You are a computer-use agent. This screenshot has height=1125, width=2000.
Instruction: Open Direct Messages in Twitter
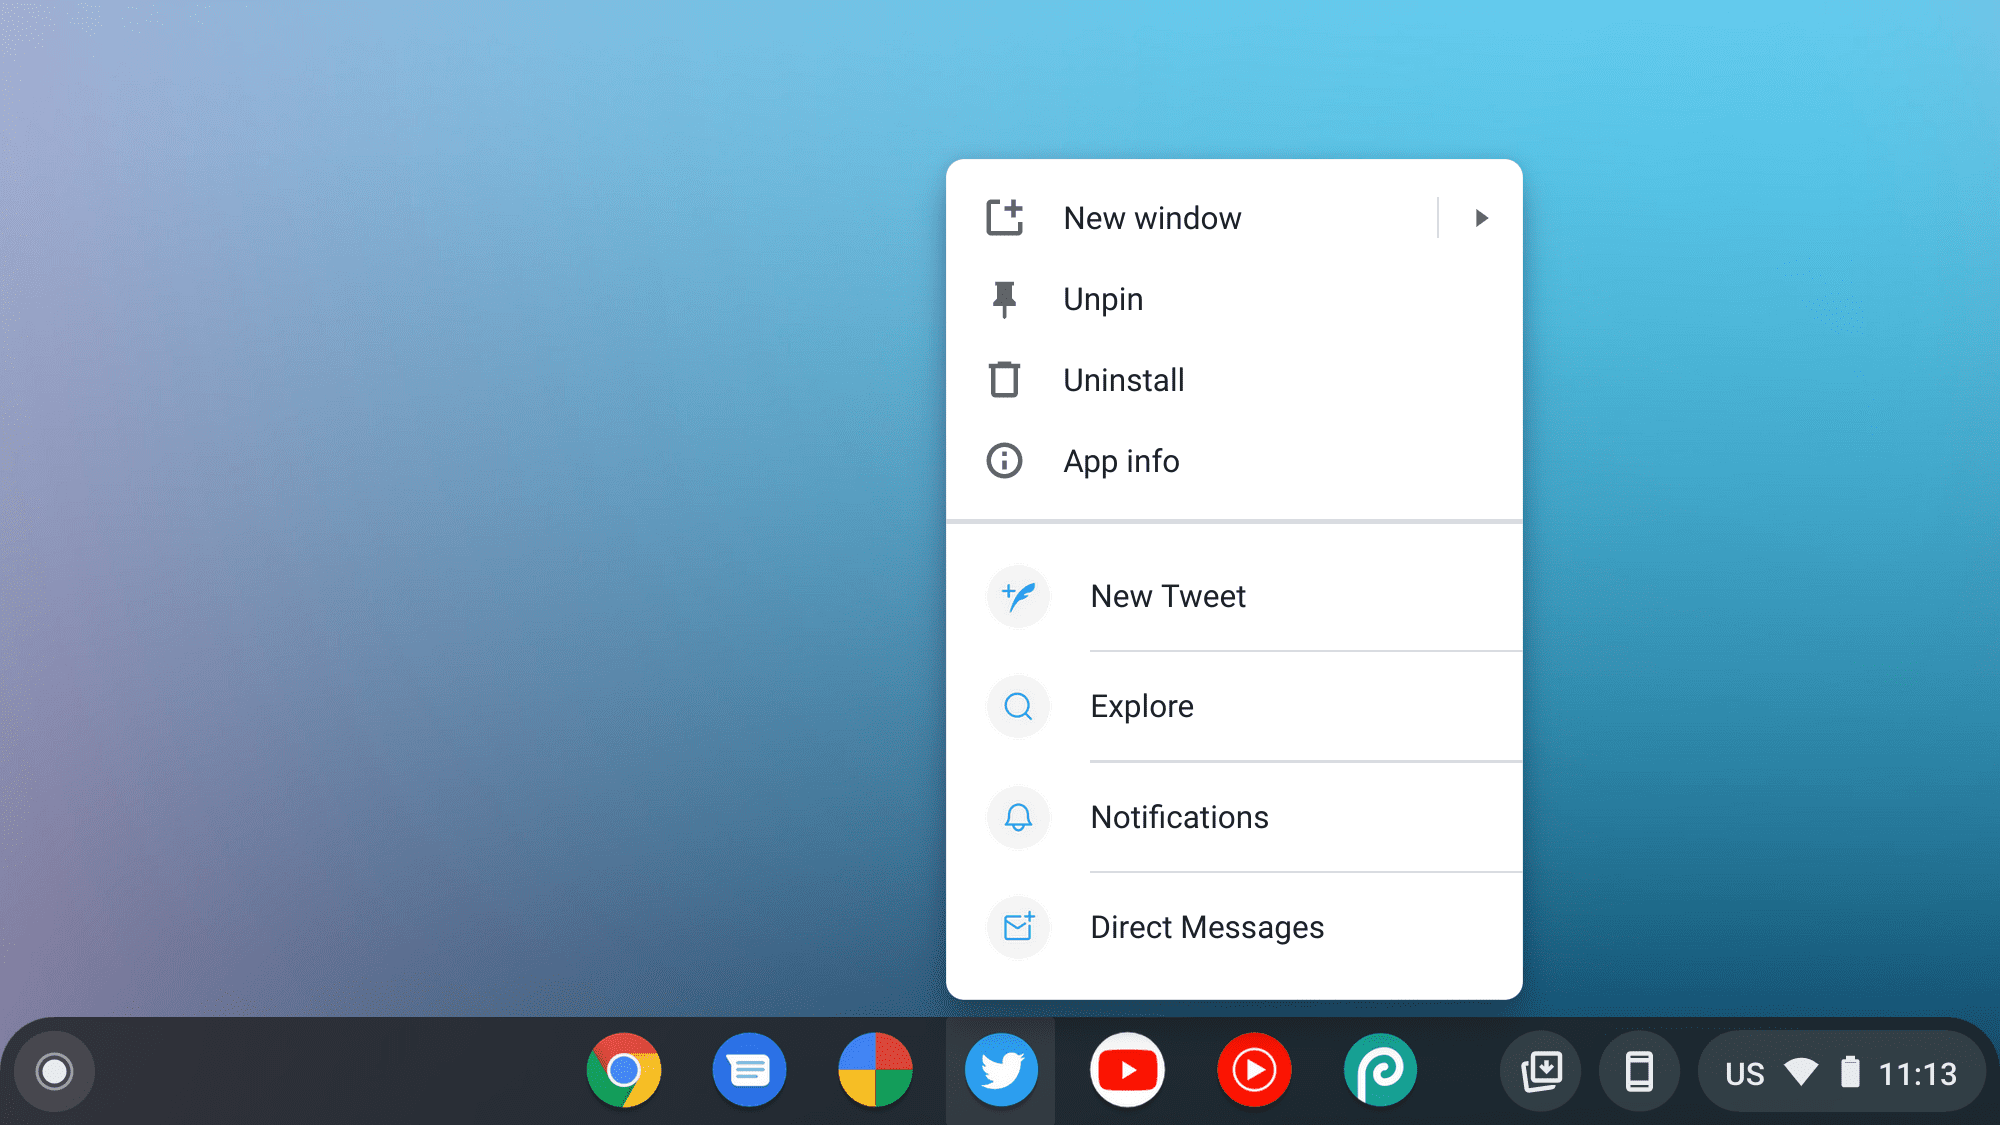[x=1206, y=926]
